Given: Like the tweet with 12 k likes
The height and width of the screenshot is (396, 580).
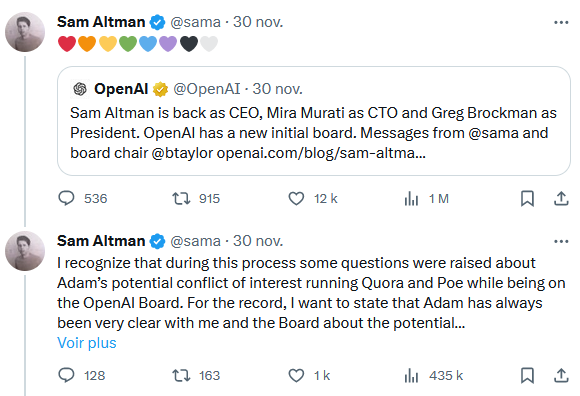Looking at the screenshot, I should 296,199.
